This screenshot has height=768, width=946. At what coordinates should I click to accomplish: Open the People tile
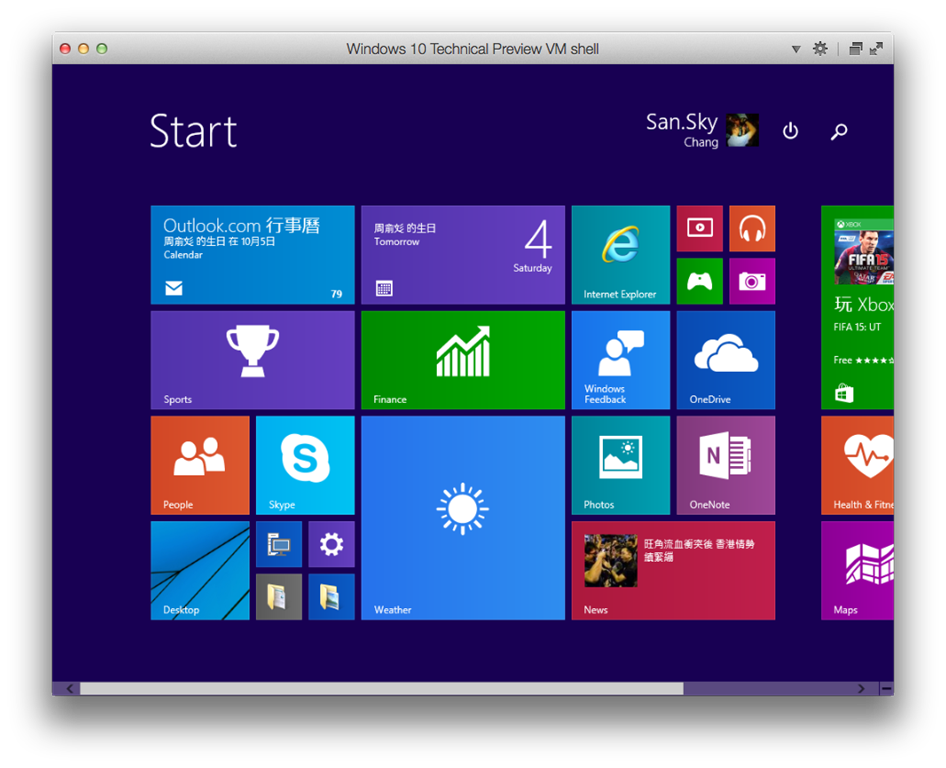coord(200,465)
